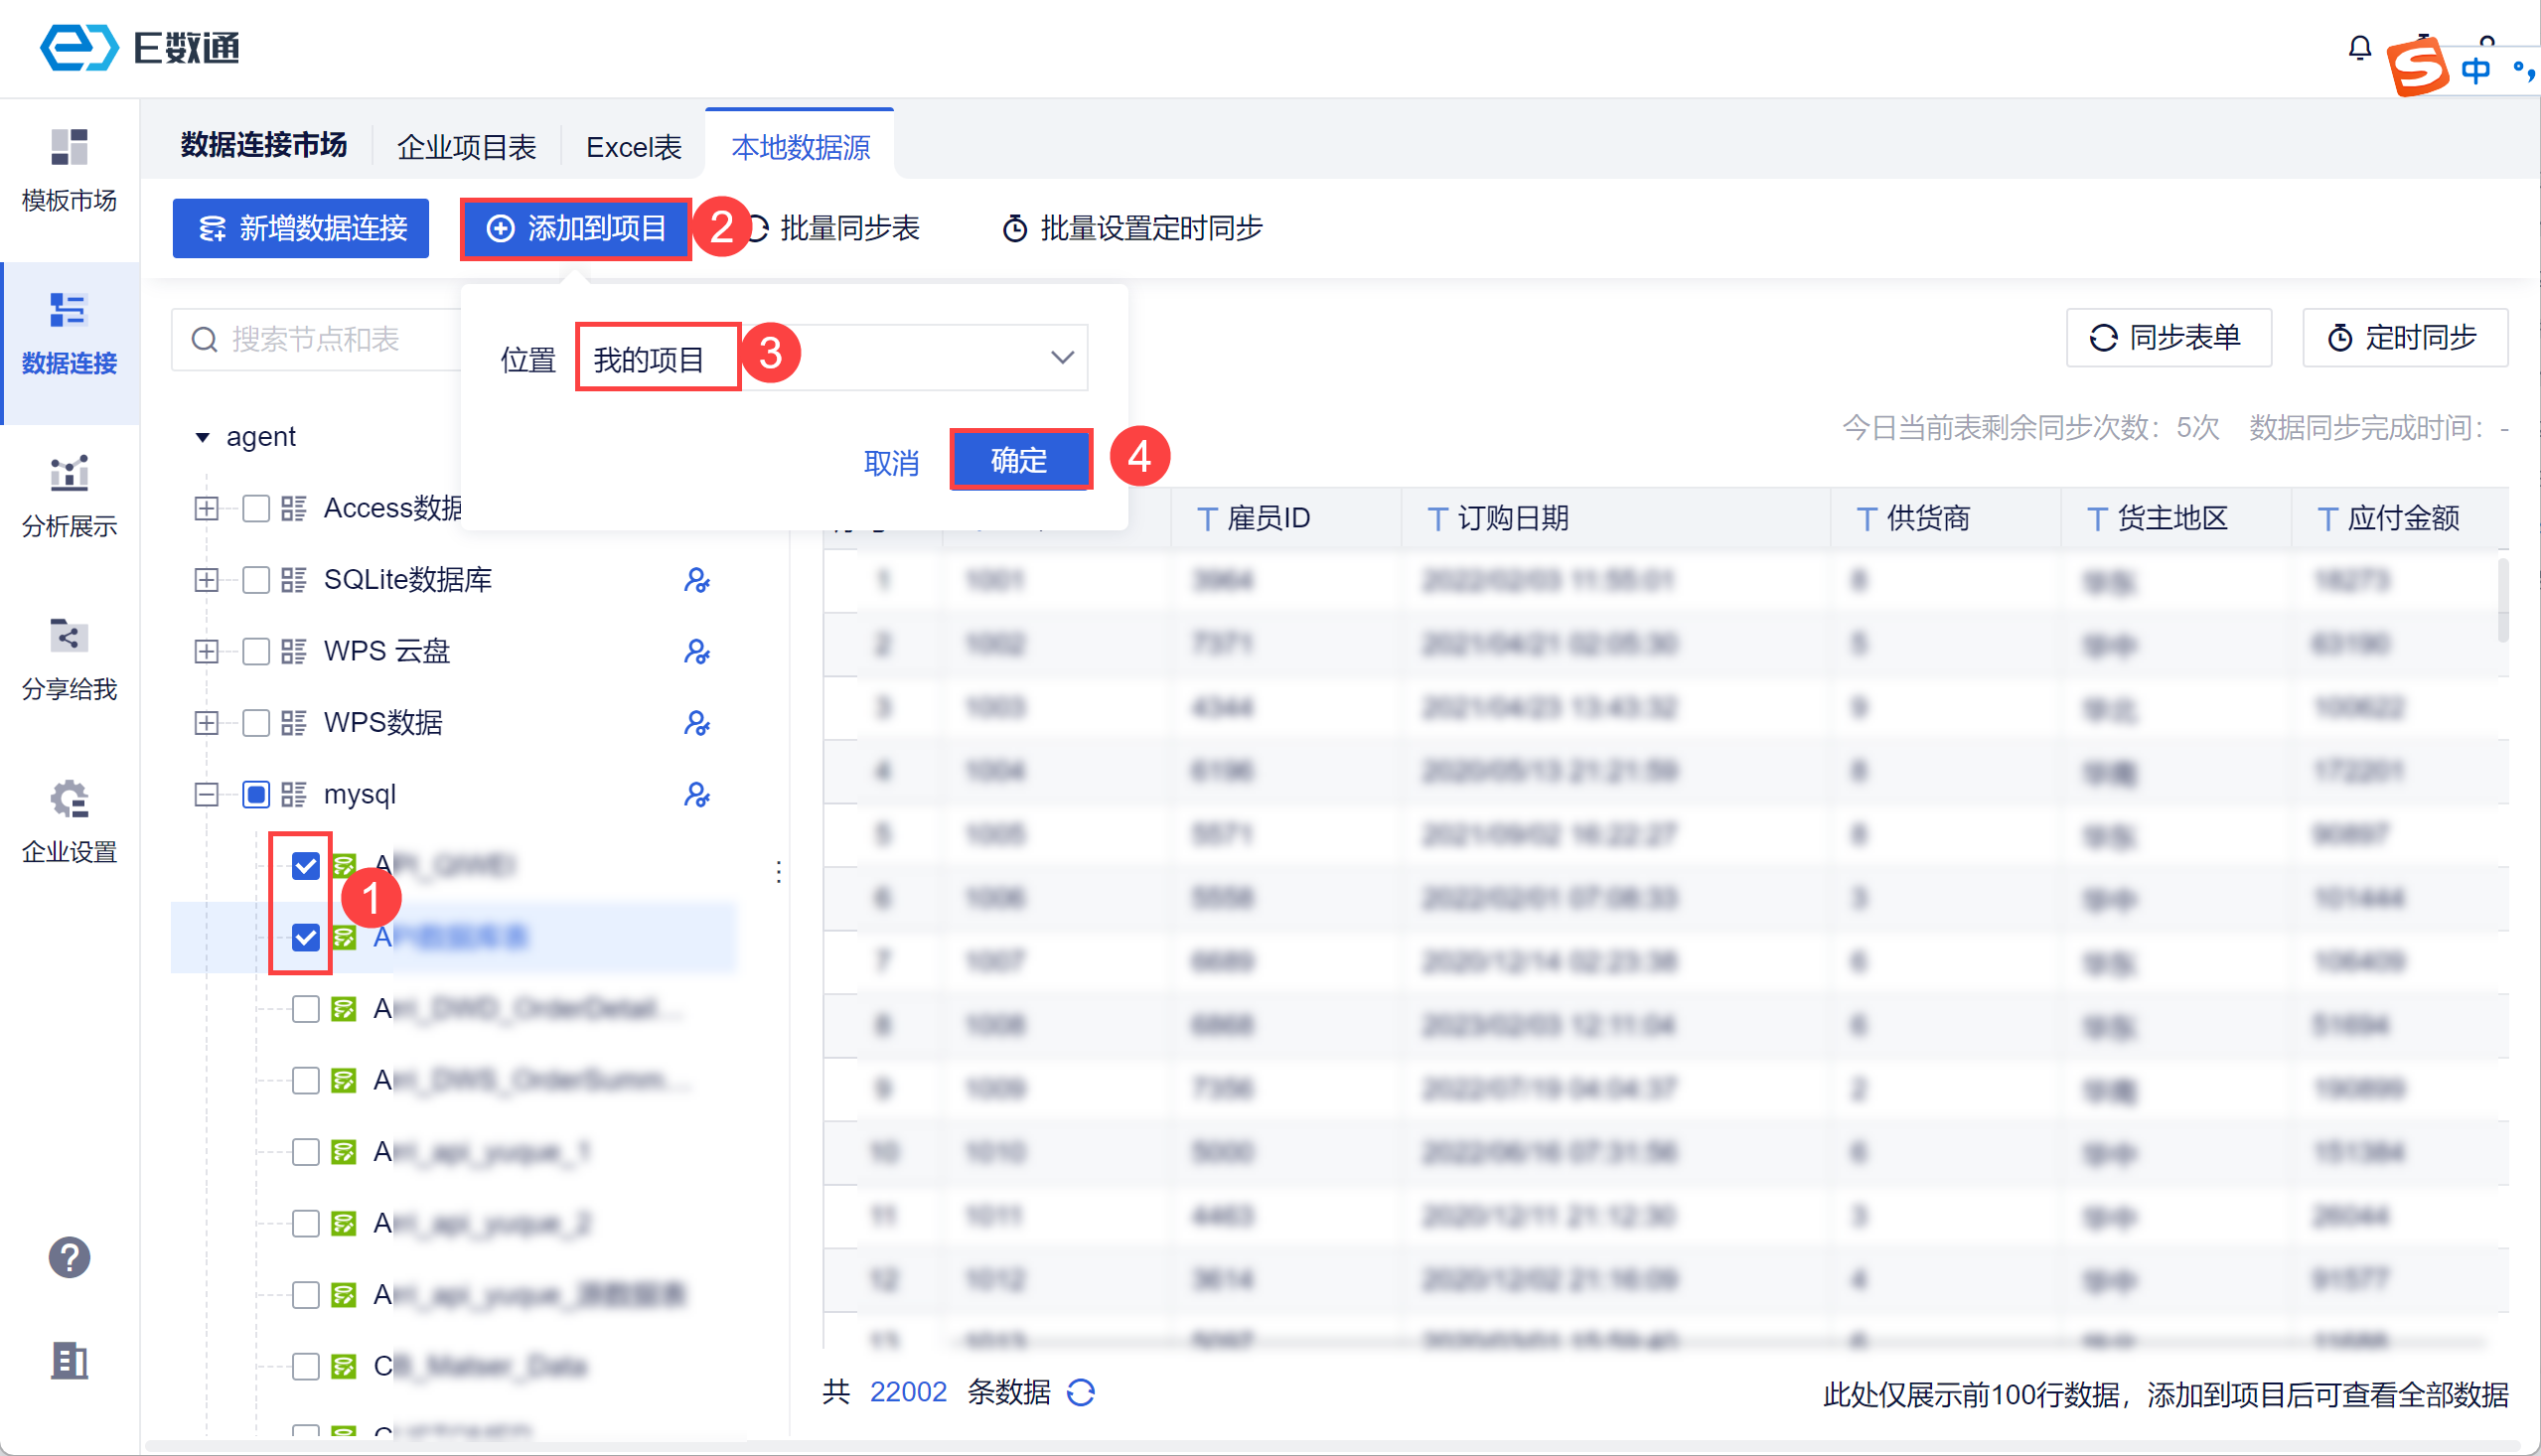Toggle the mysql node checkbox
The width and height of the screenshot is (2541, 1456).
point(256,794)
